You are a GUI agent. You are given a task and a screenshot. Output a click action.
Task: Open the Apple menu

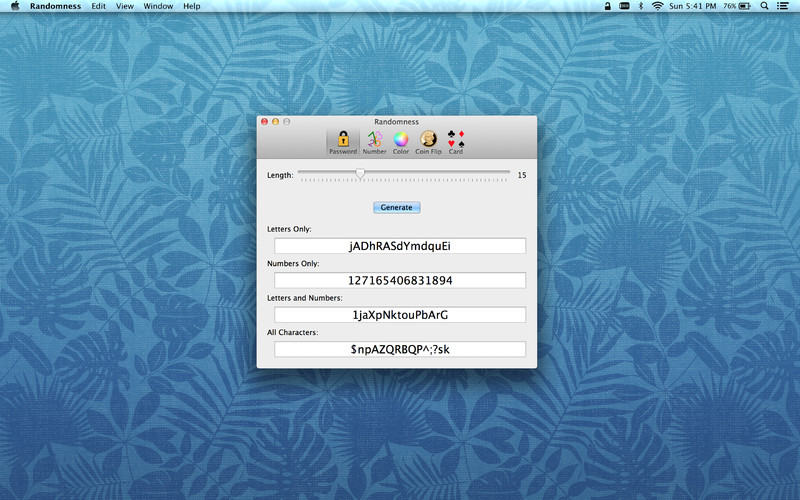14,6
